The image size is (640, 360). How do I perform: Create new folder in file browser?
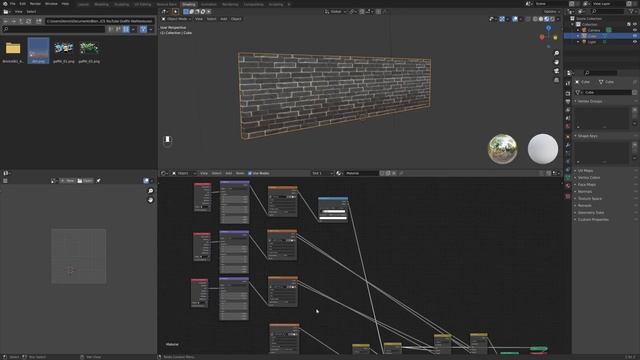point(39,21)
